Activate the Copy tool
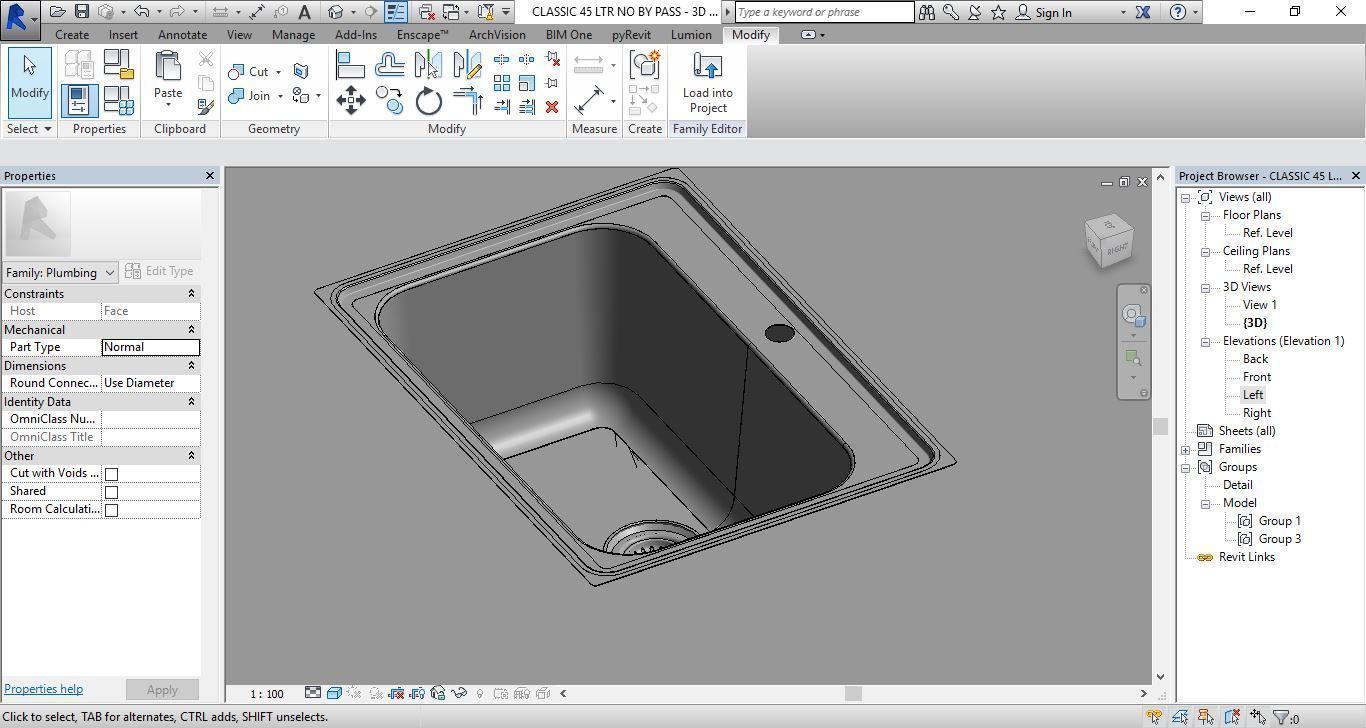This screenshot has height=728, width=1366. click(x=389, y=100)
